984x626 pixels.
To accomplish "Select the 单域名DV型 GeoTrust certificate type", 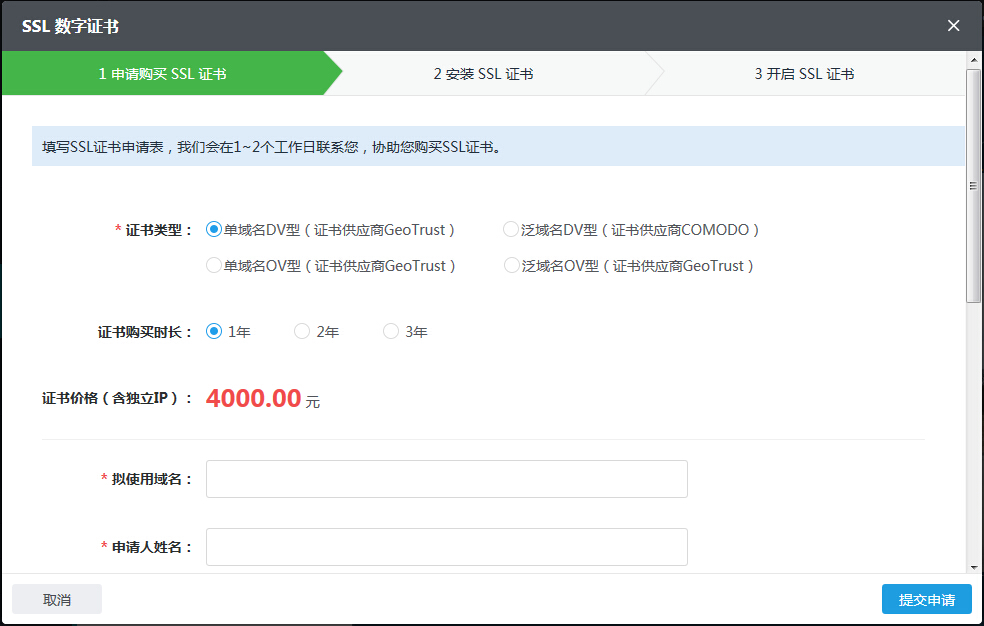I will pos(213,228).
